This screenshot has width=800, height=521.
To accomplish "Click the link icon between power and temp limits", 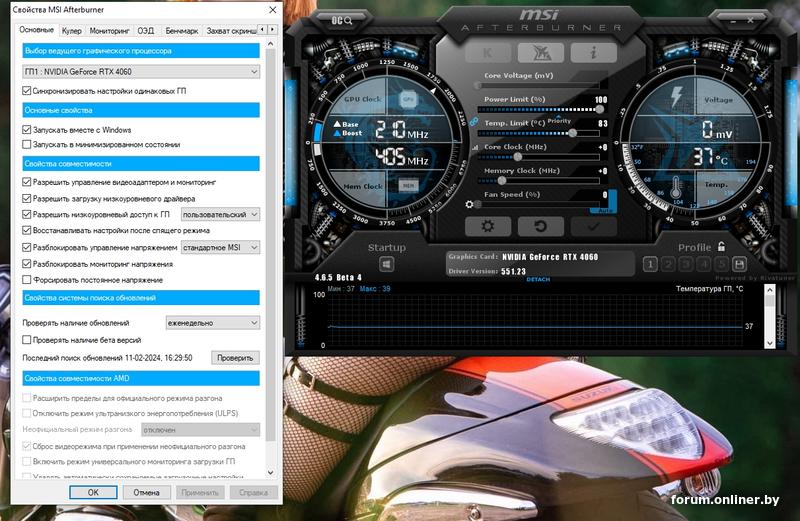I will pos(473,122).
